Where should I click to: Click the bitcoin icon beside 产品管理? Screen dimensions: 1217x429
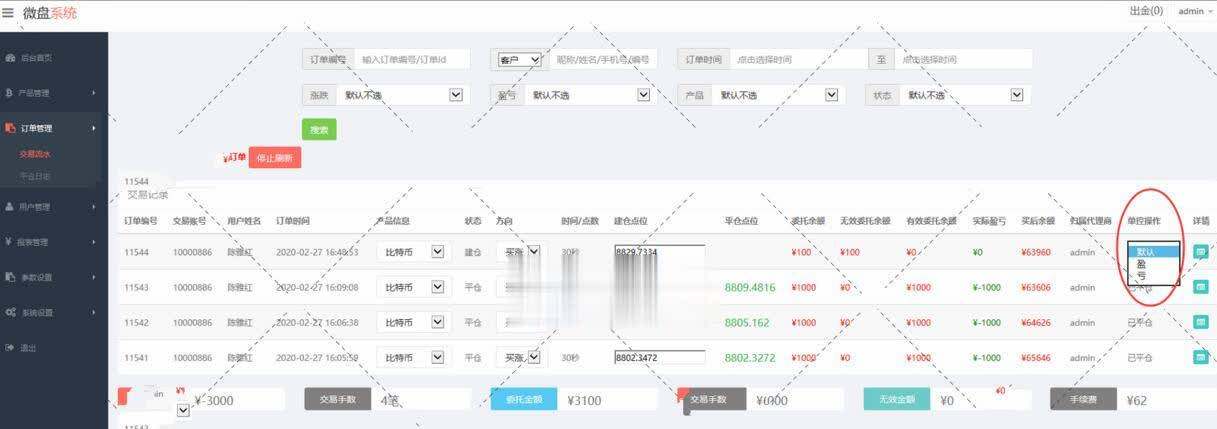(9, 93)
